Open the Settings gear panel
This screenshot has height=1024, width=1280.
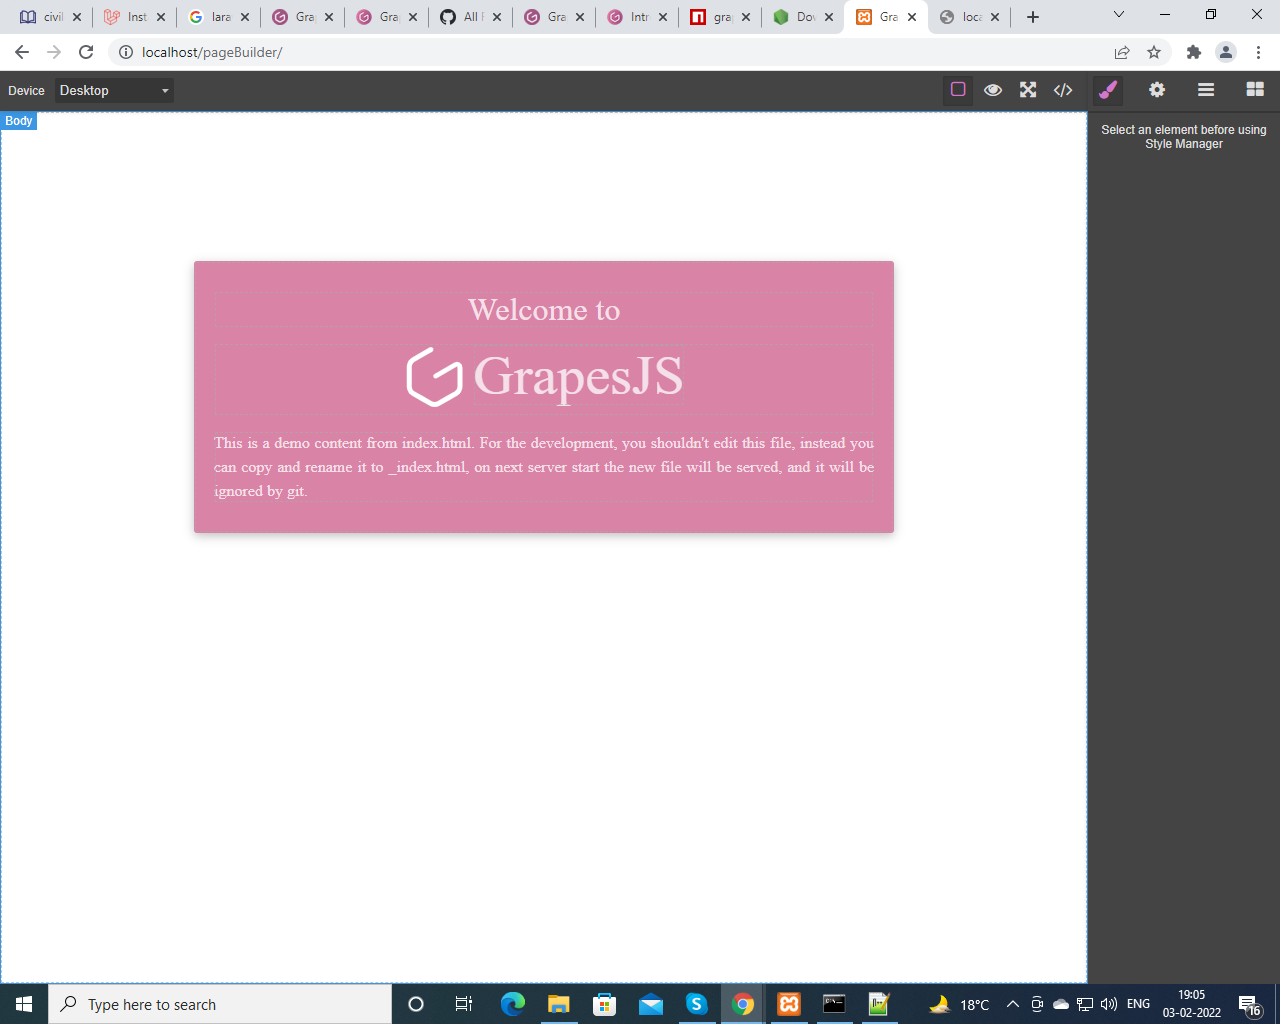pyautogui.click(x=1157, y=90)
